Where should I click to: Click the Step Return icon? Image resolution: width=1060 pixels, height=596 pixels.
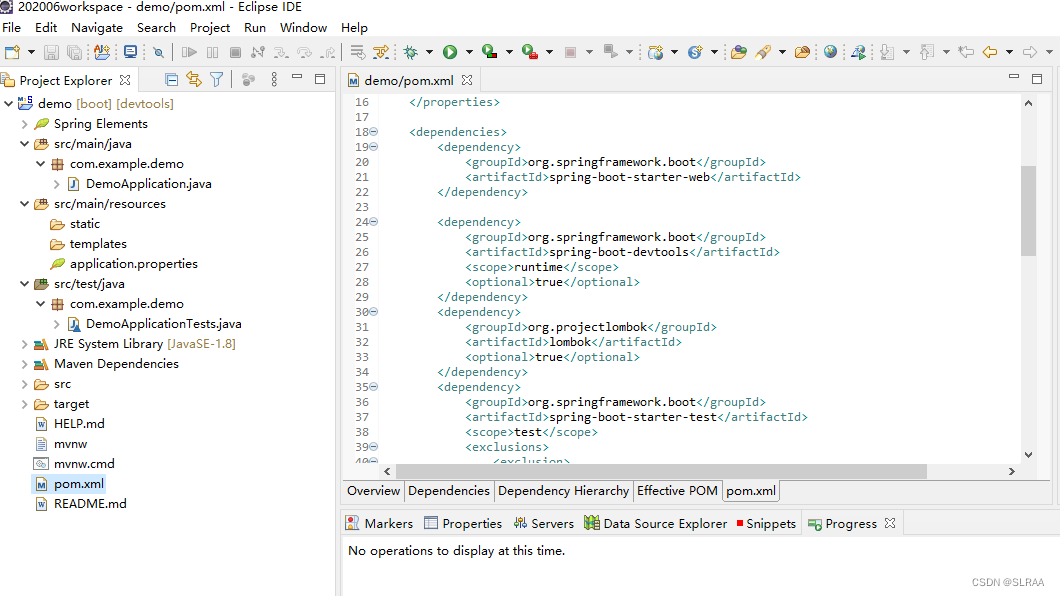pos(328,52)
